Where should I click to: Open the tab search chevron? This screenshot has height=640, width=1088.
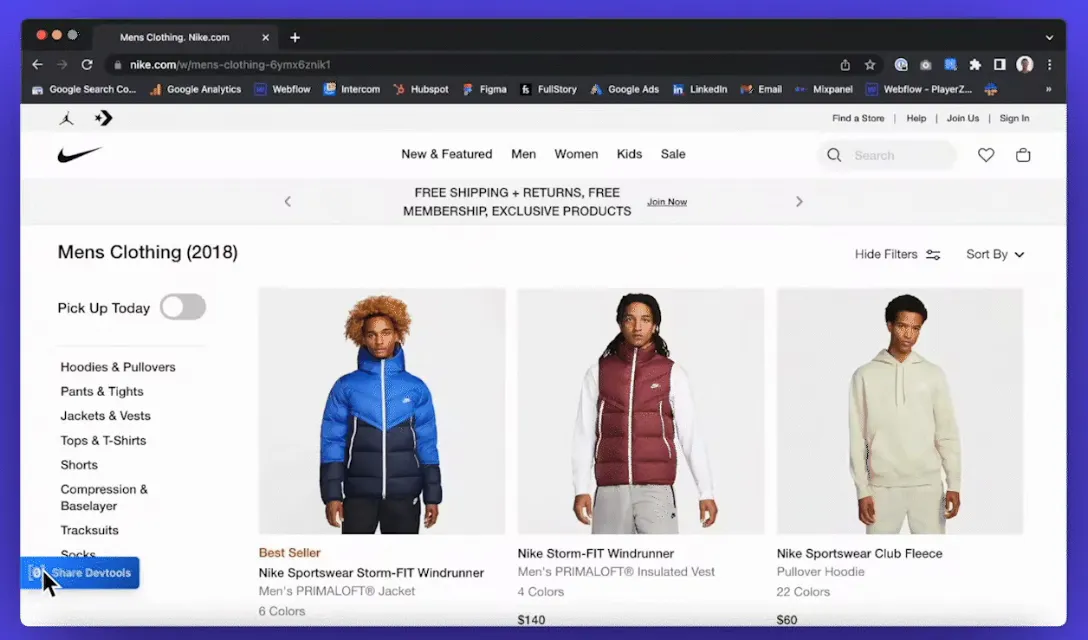(1049, 37)
